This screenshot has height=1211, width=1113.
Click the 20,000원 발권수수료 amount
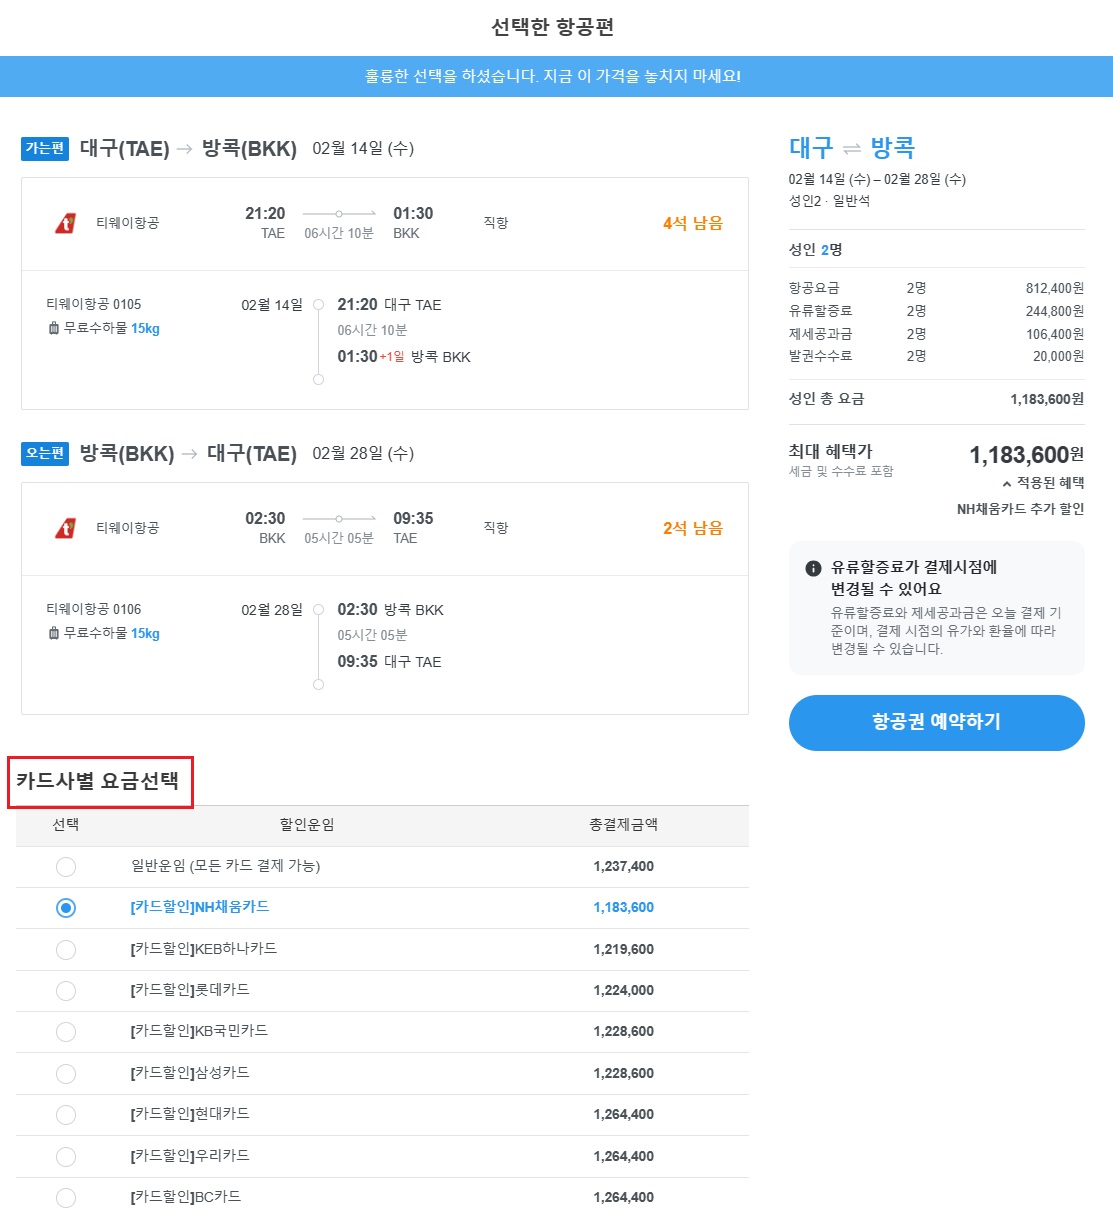tap(1059, 356)
